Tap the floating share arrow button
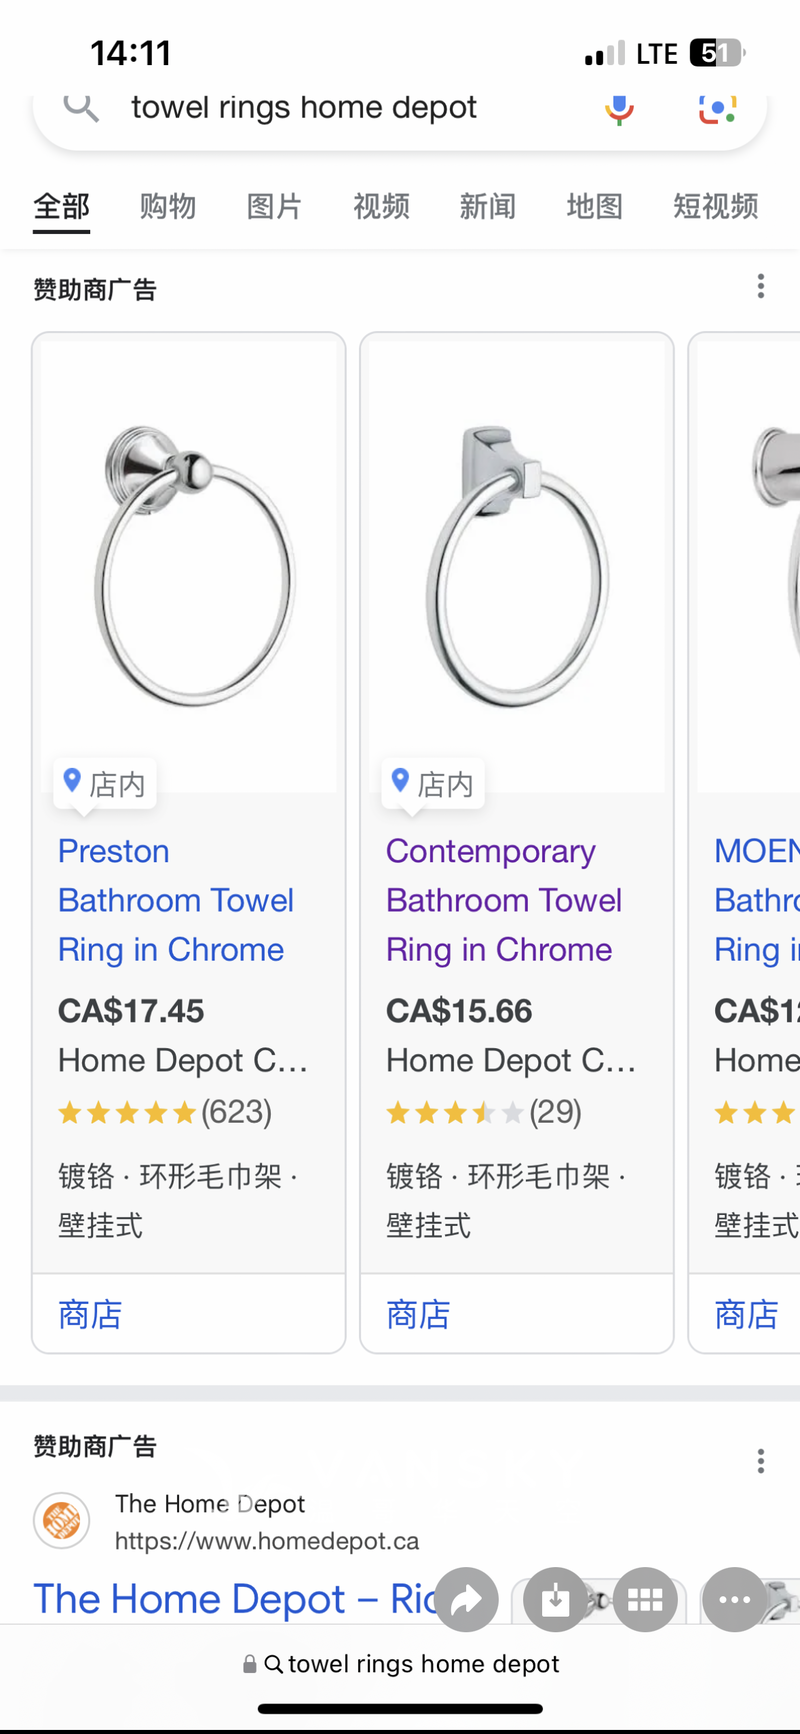 click(466, 1600)
